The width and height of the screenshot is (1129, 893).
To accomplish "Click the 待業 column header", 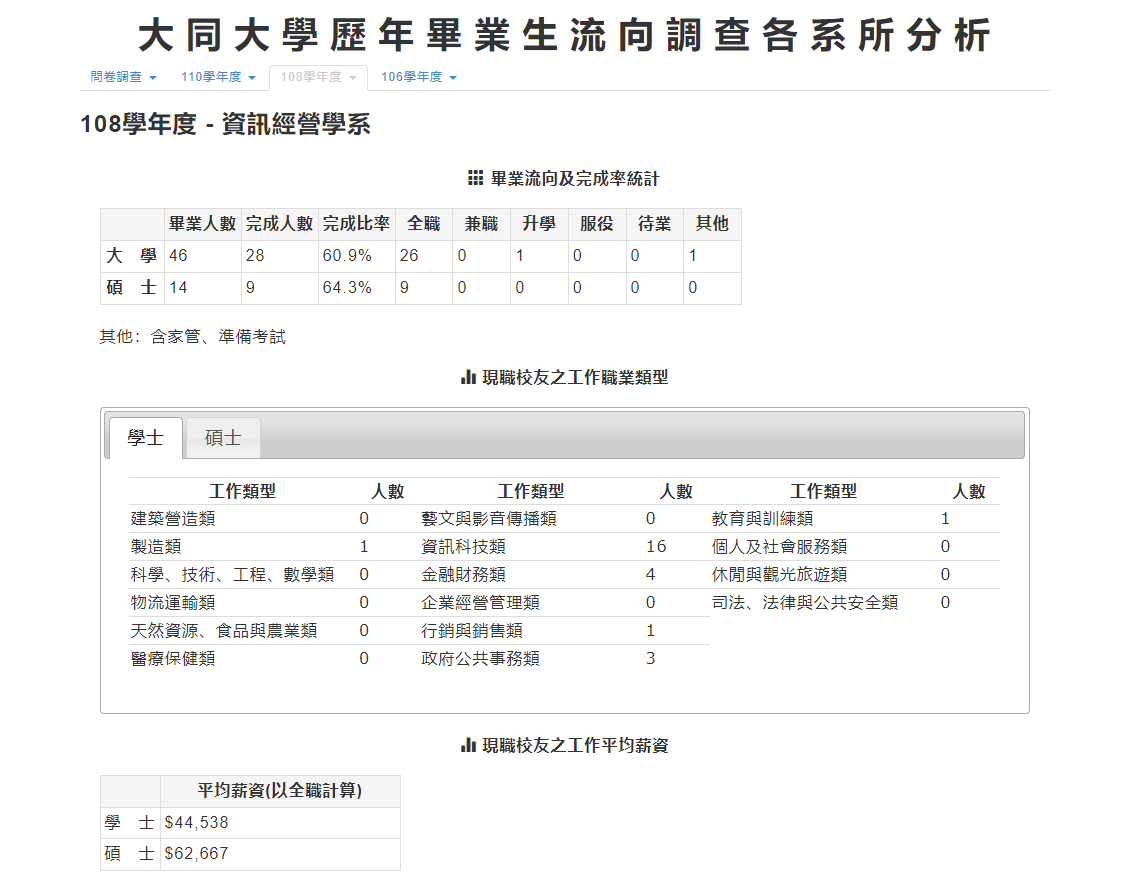I will pyautogui.click(x=654, y=224).
